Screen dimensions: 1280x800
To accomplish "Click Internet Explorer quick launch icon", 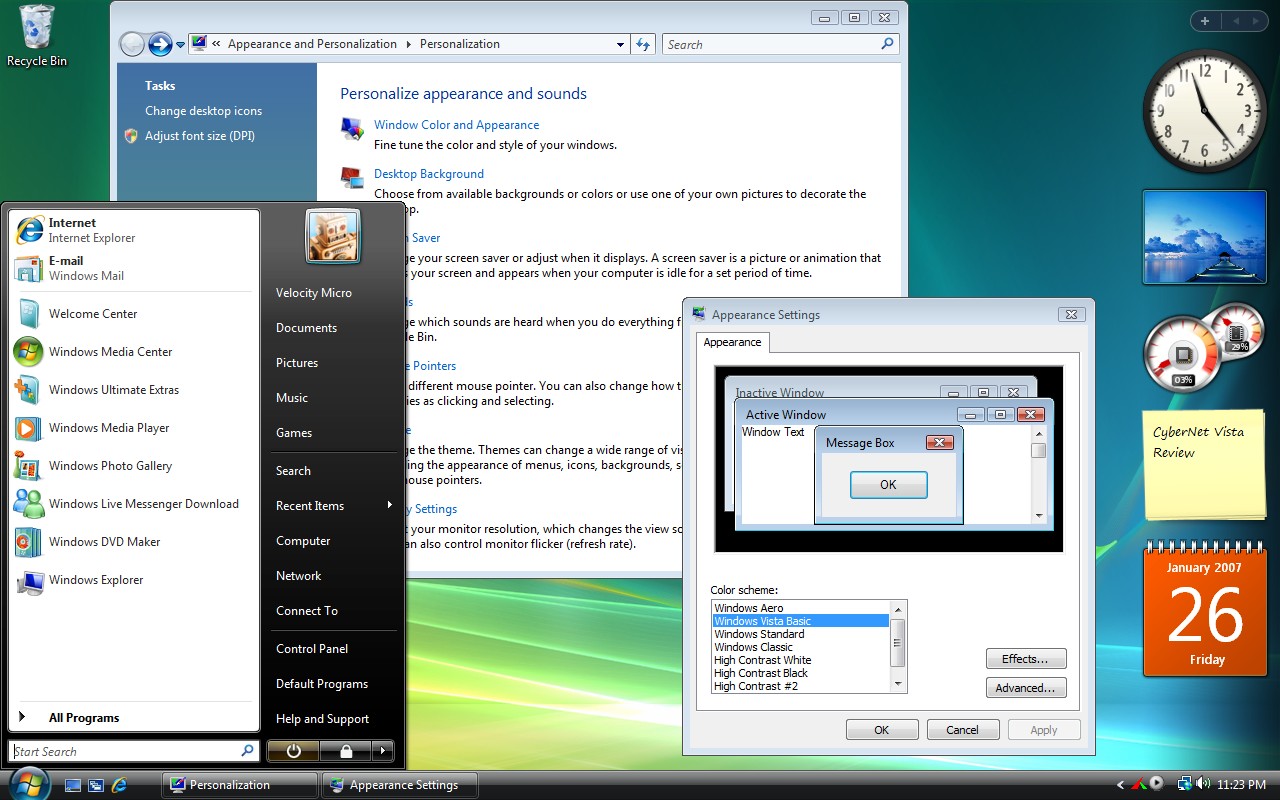I will click(119, 785).
